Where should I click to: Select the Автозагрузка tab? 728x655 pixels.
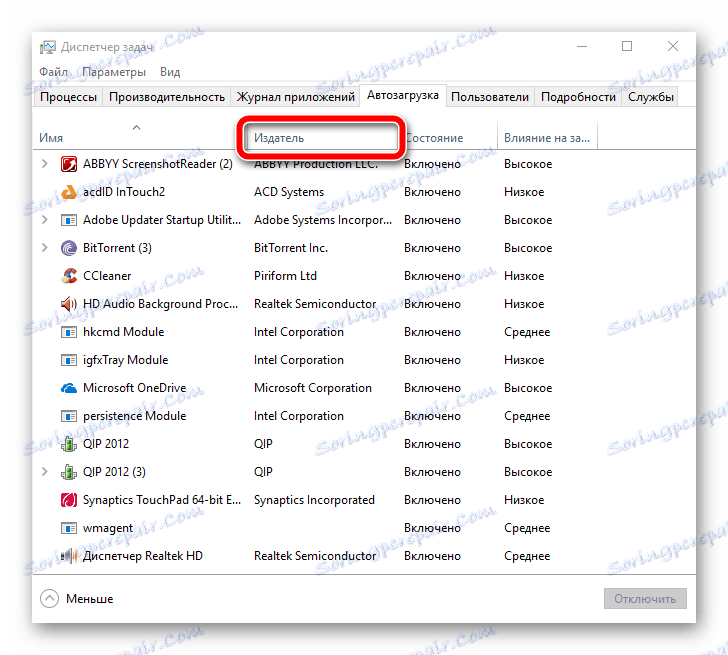tap(403, 95)
